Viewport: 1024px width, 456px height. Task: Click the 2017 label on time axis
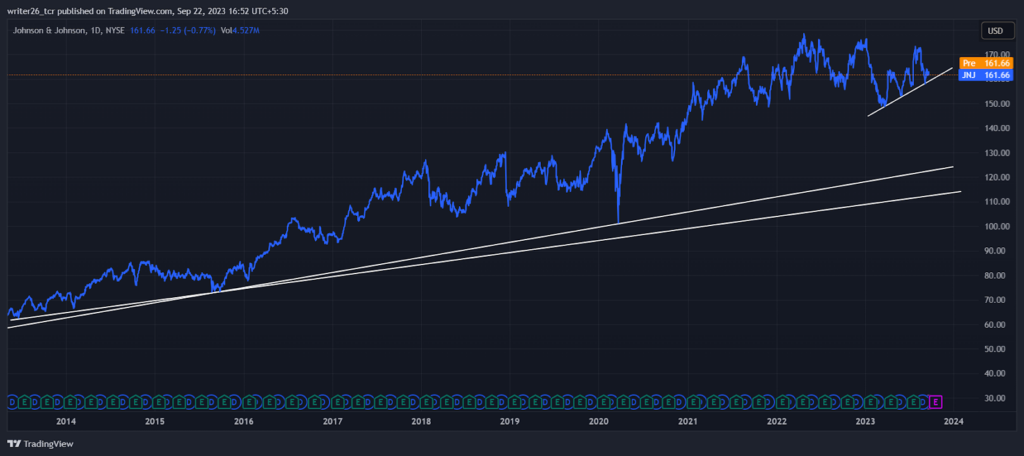(x=332, y=421)
